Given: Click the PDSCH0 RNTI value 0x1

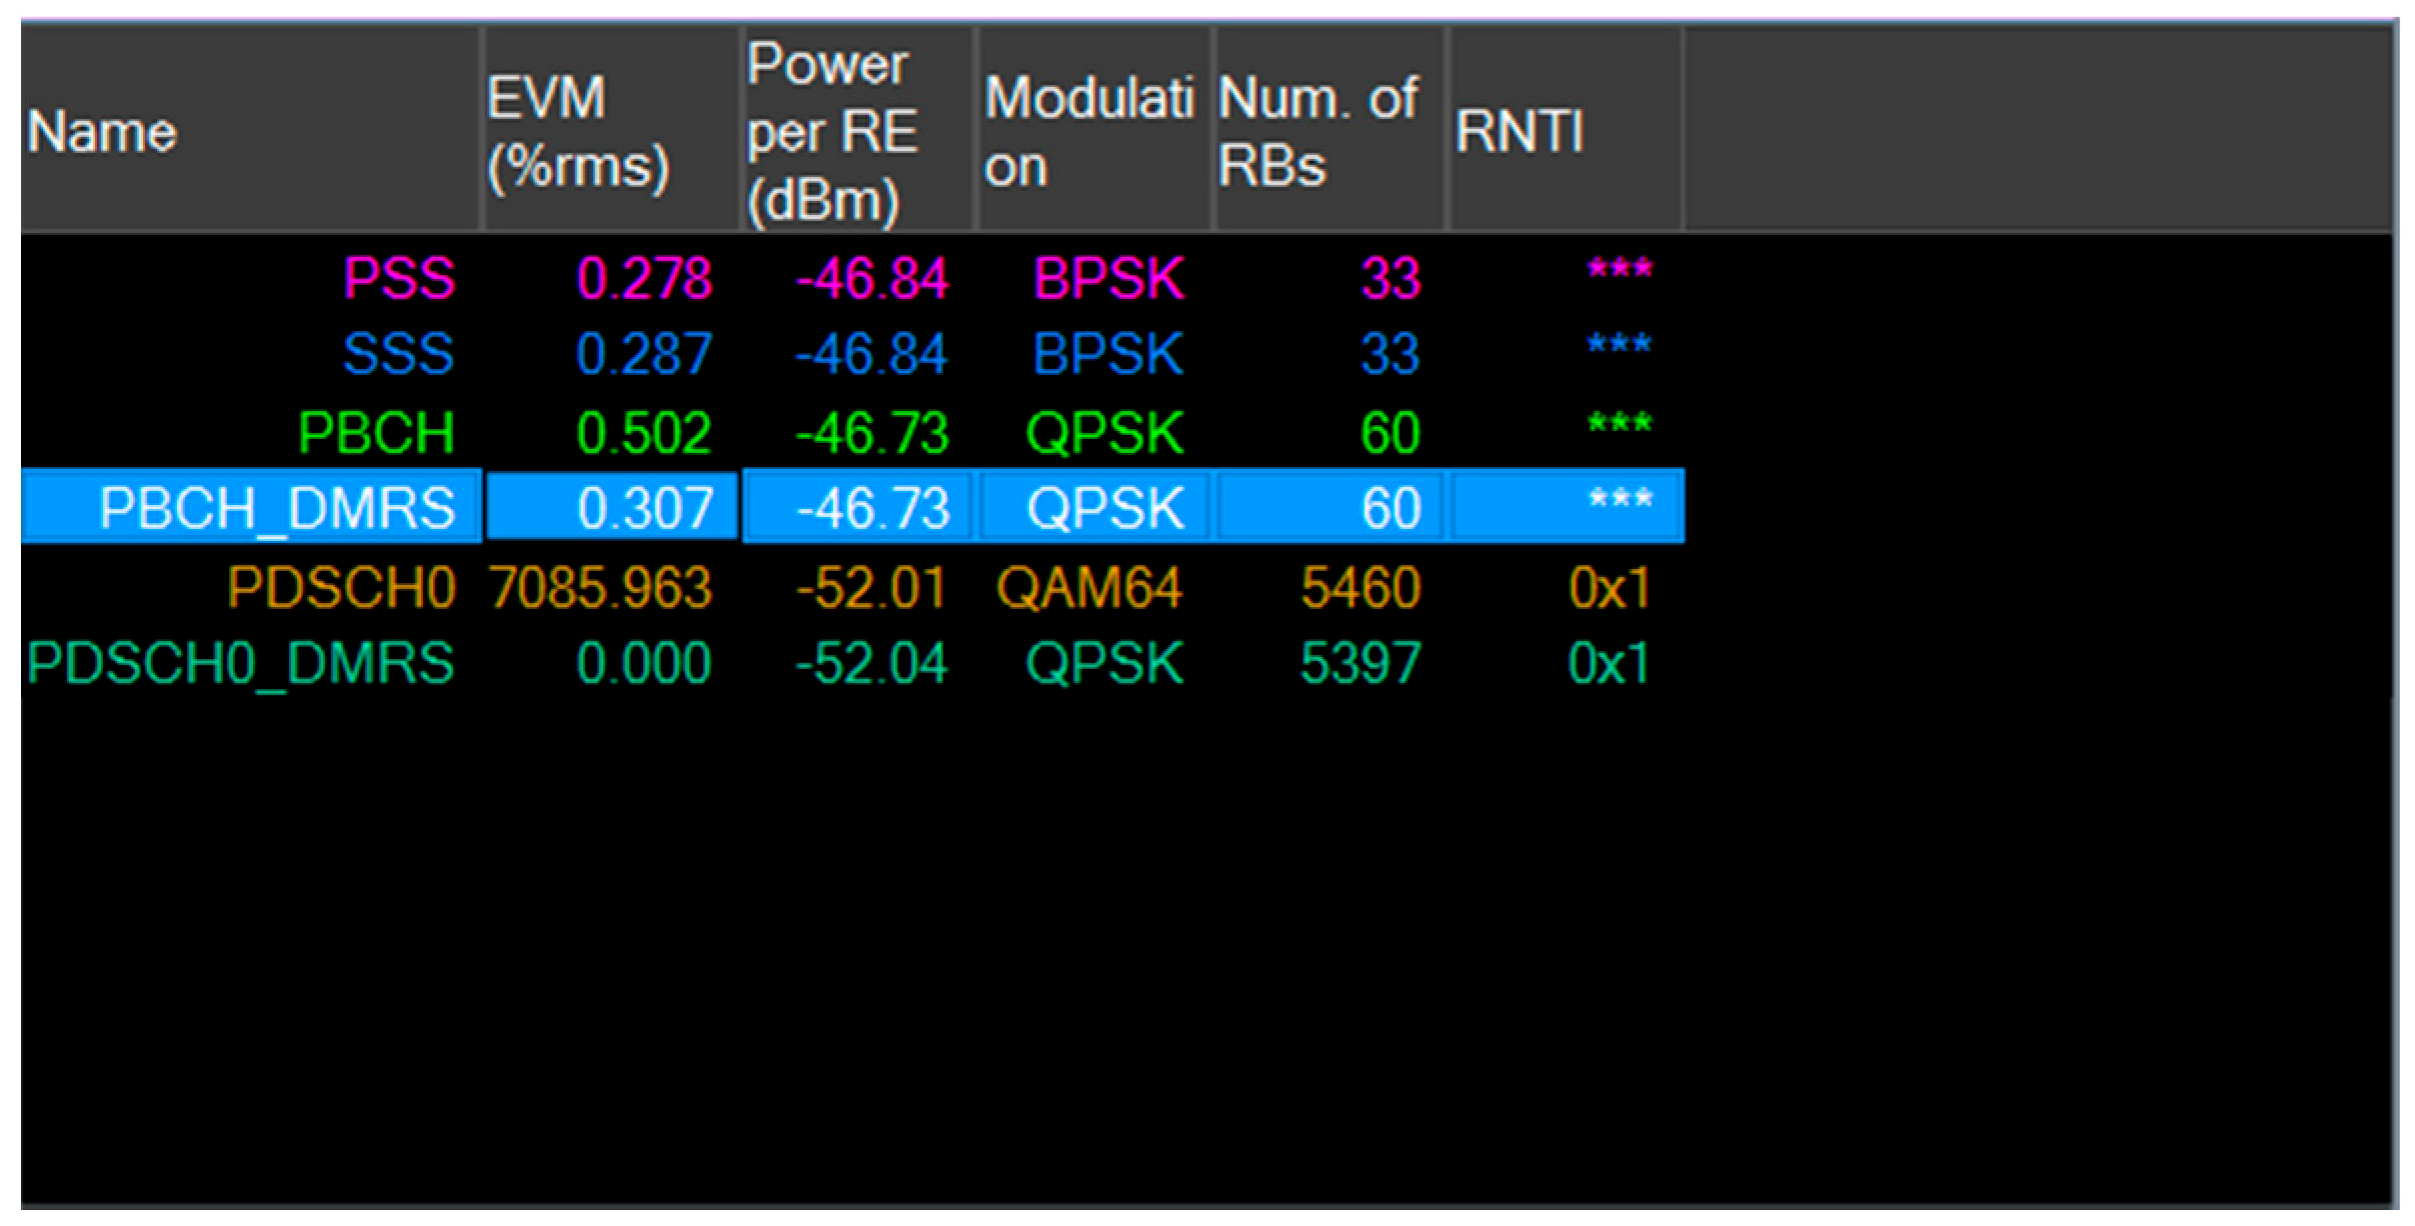Looking at the screenshot, I should tap(1608, 587).
